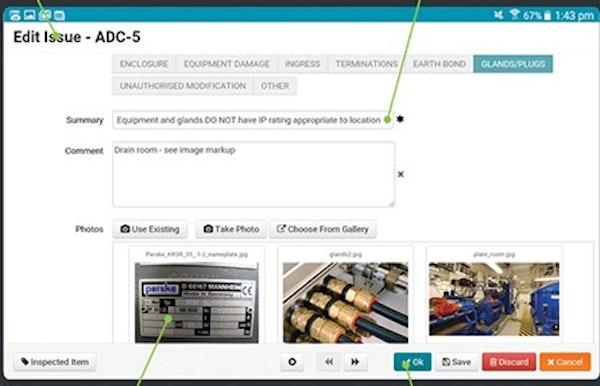The width and height of the screenshot is (600, 386).
Task: Edit the Summary text field
Action: point(253,120)
